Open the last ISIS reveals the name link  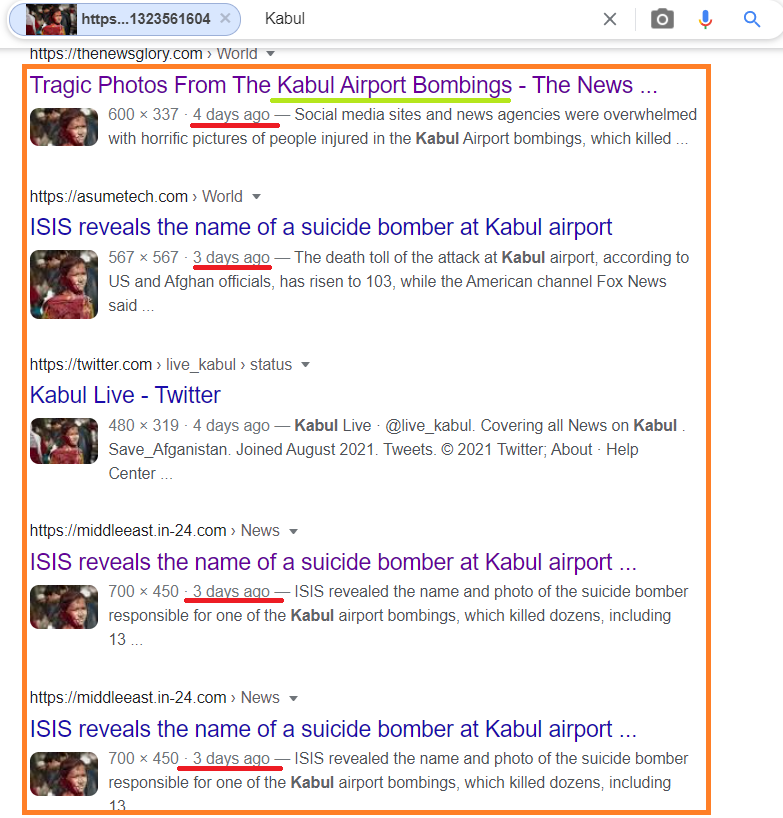coord(333,729)
